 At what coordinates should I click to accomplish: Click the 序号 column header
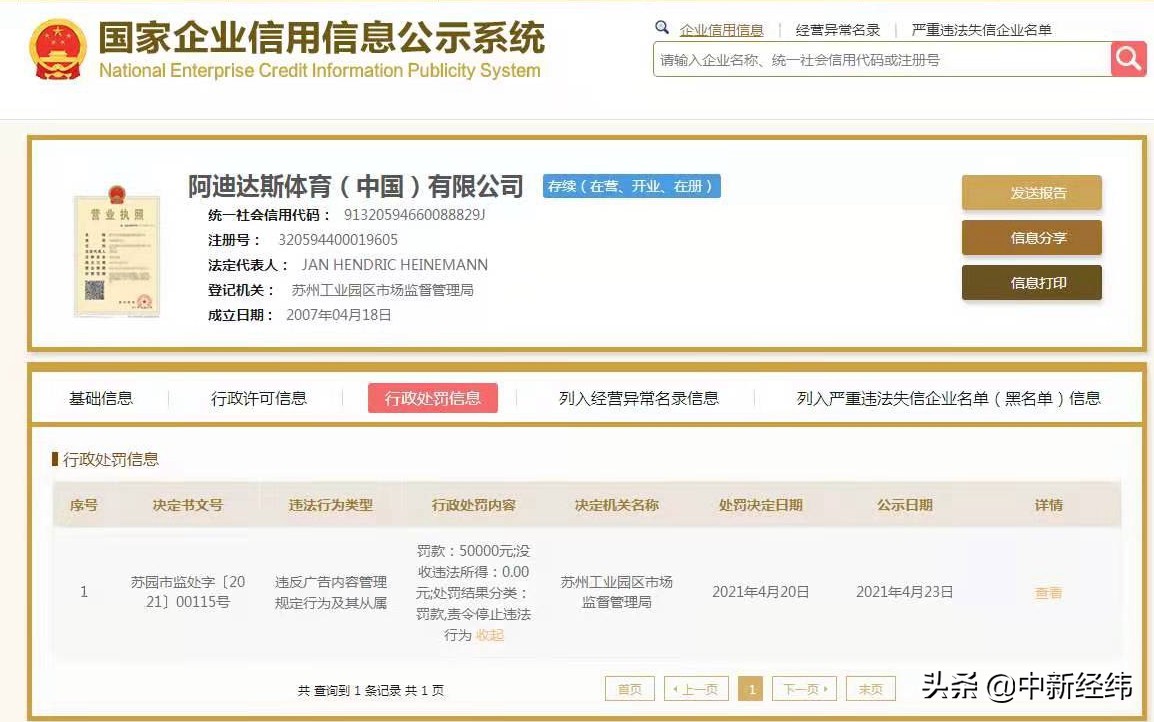83,505
